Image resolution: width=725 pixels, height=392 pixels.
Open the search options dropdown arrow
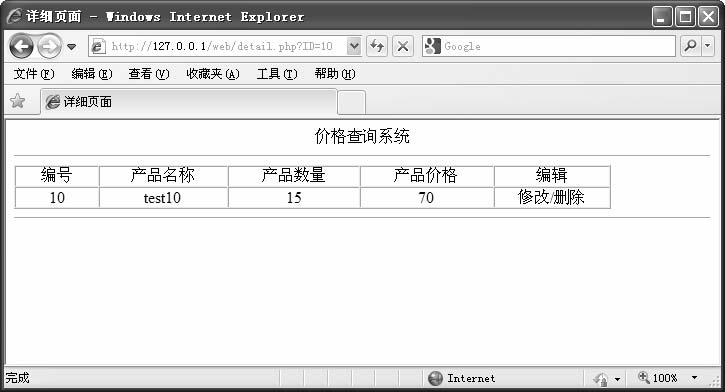pyautogui.click(x=708, y=46)
